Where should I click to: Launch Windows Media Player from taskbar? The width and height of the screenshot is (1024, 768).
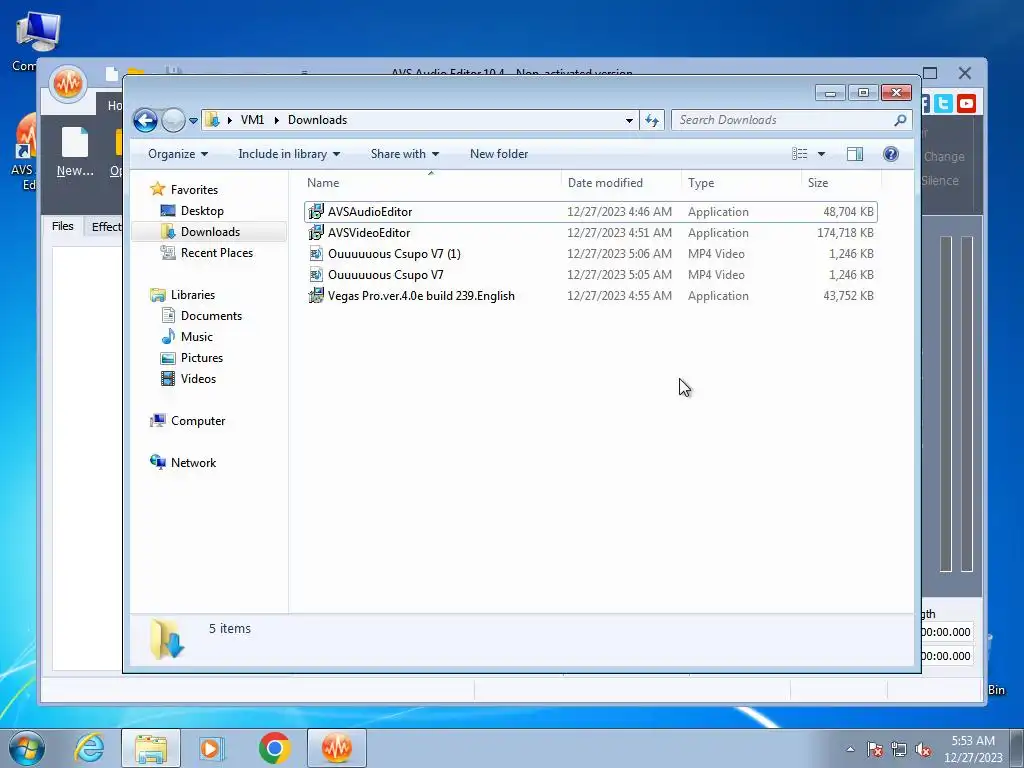click(212, 748)
